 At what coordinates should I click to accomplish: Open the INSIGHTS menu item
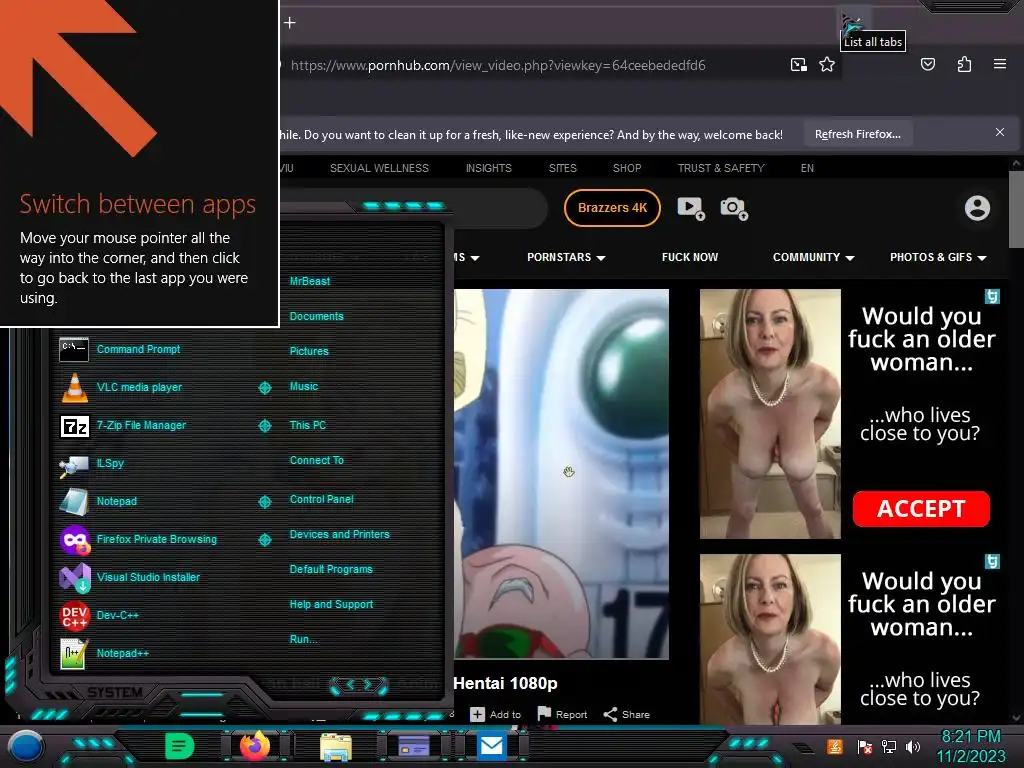point(488,168)
